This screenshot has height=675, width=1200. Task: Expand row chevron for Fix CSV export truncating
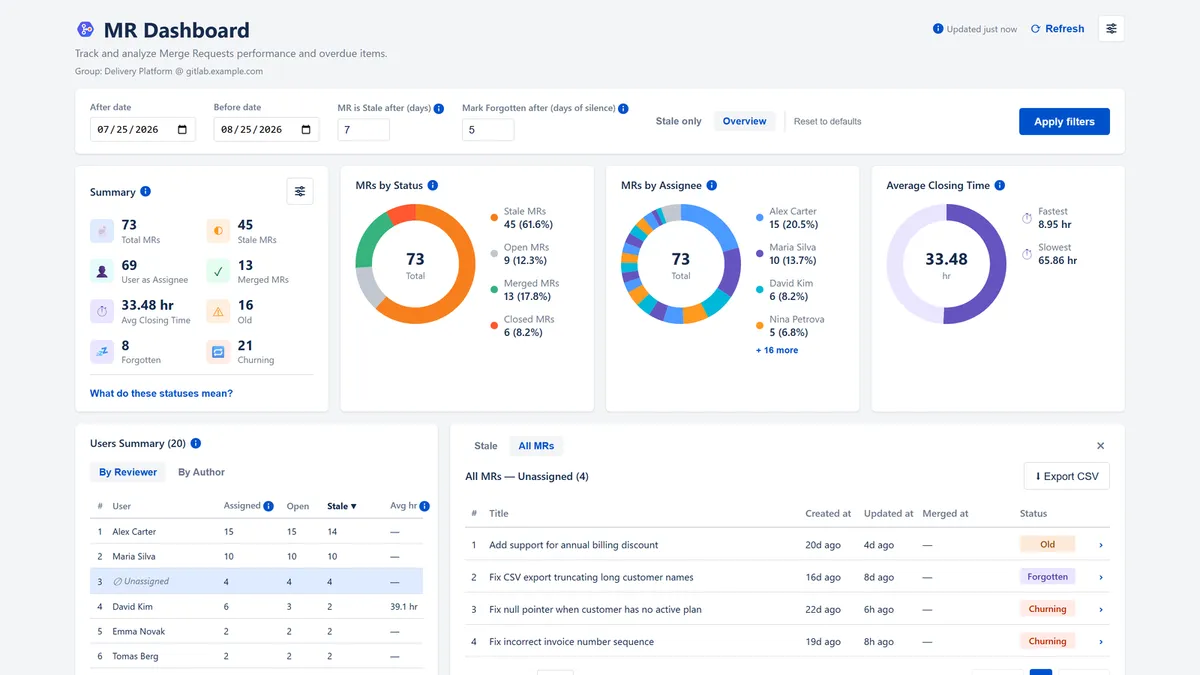[x=1101, y=577]
